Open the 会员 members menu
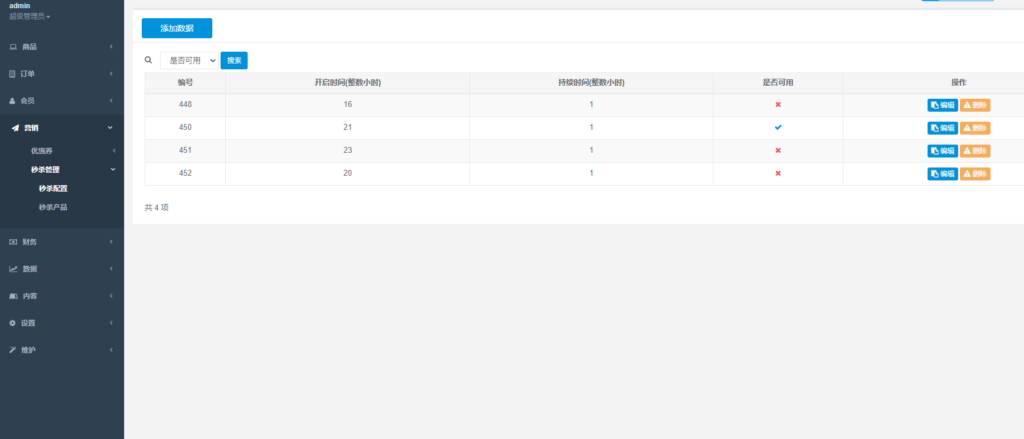The width and height of the screenshot is (1024, 439). [x=30, y=101]
